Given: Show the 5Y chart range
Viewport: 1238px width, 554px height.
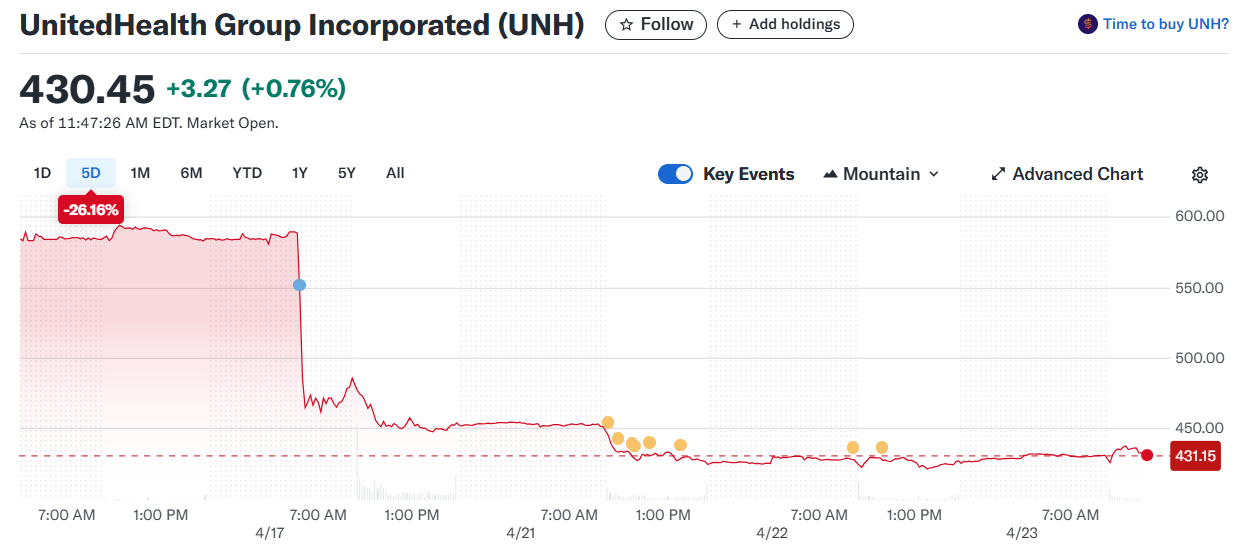Looking at the screenshot, I should coord(347,173).
